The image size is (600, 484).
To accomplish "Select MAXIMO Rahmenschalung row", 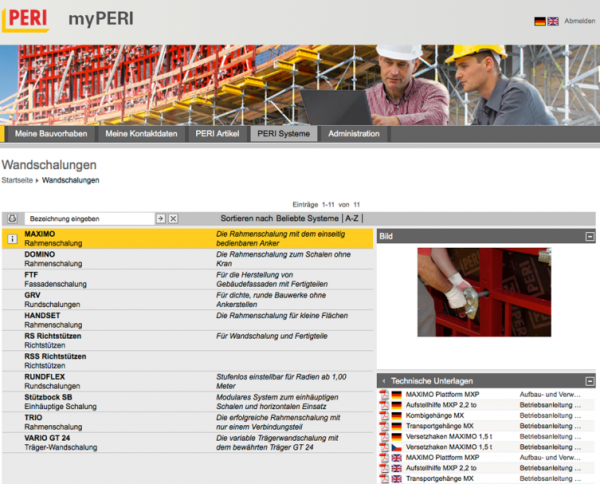I will tap(188, 239).
